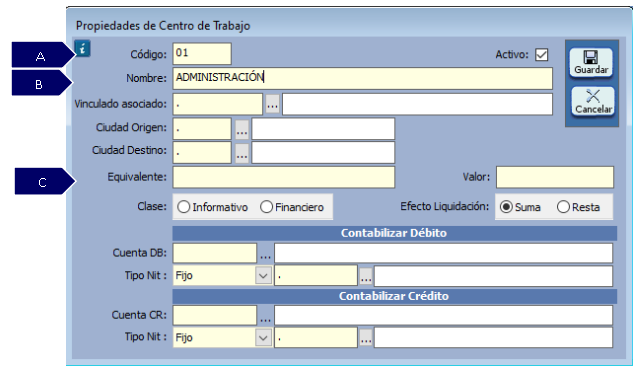Open Nit lookup button in Débito section

(366, 276)
